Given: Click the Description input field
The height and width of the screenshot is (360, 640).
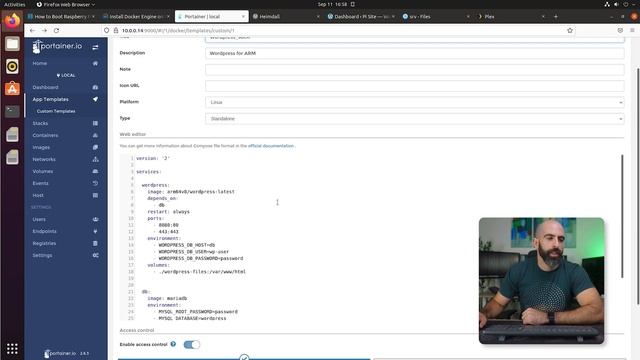Looking at the screenshot, I should pyautogui.click(x=415, y=53).
